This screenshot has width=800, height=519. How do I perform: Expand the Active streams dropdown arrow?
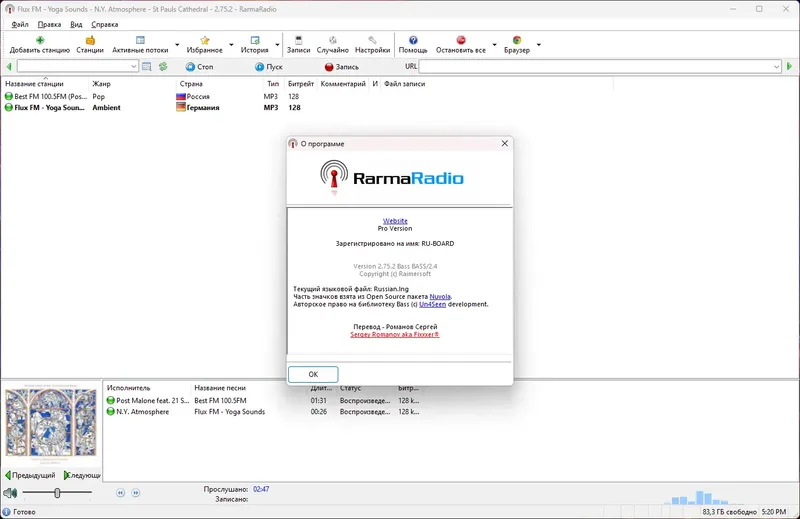point(177,45)
